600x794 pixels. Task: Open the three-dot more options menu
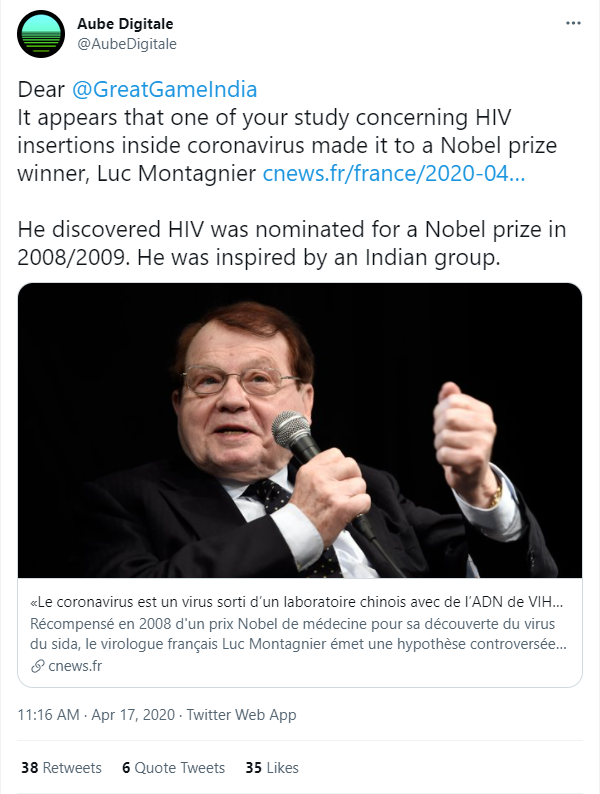coord(573,23)
